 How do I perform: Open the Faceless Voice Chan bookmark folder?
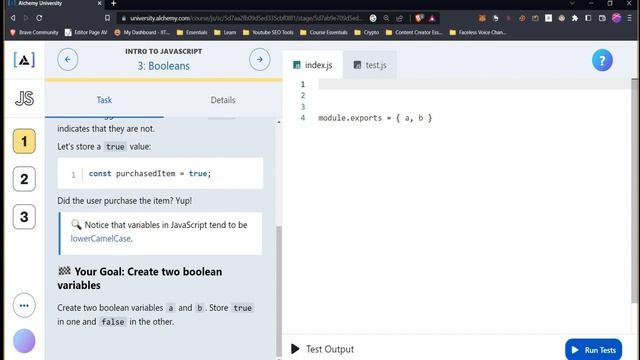(478, 32)
